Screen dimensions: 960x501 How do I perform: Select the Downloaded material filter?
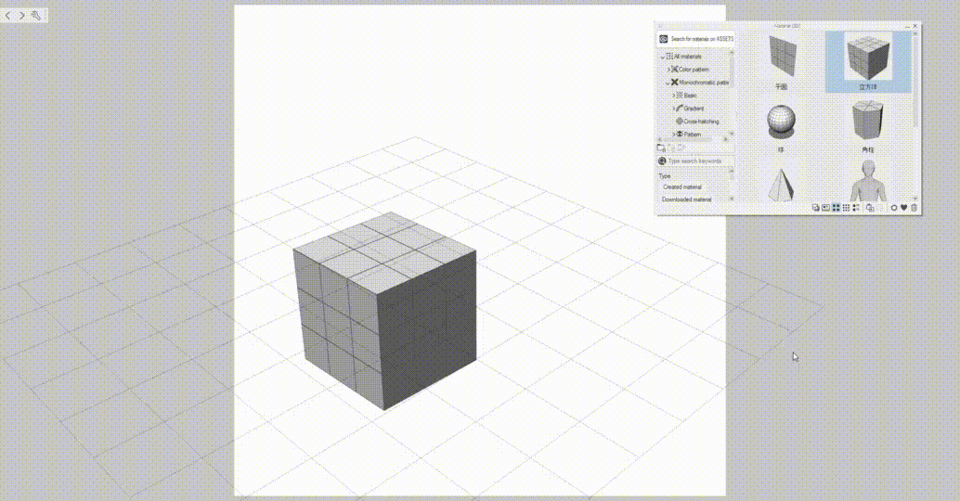pyautogui.click(x=686, y=199)
